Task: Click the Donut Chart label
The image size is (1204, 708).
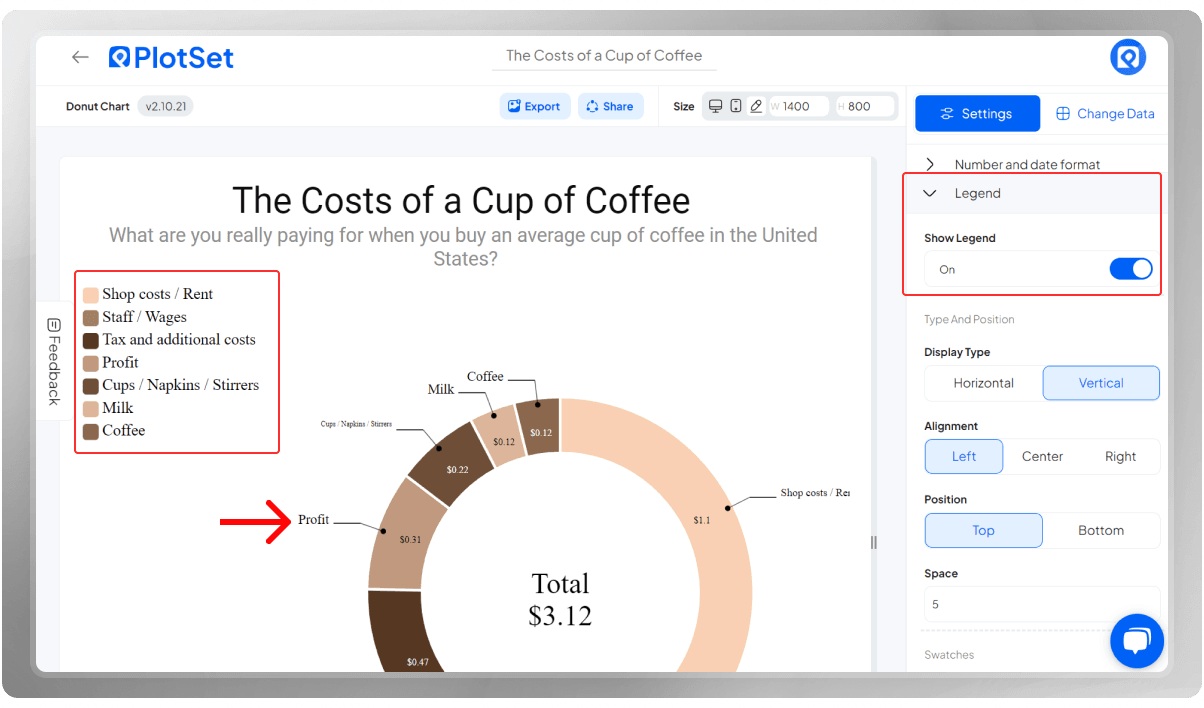Action: click(x=98, y=106)
